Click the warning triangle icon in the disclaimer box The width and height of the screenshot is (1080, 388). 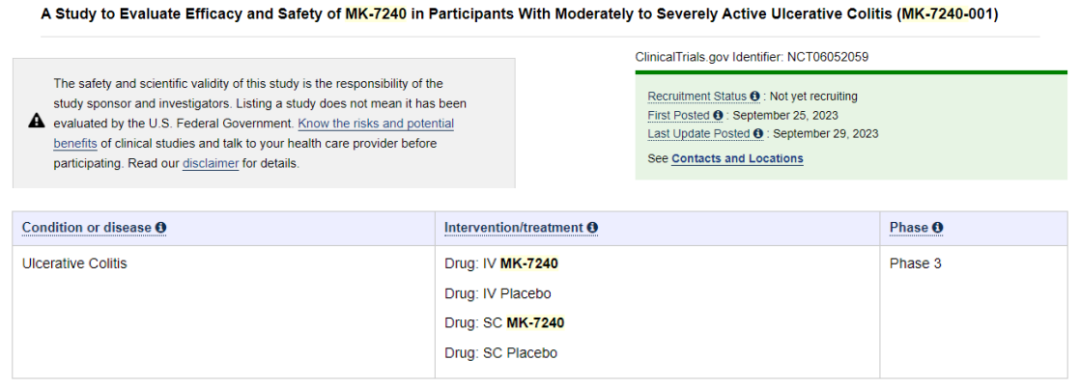(37, 121)
